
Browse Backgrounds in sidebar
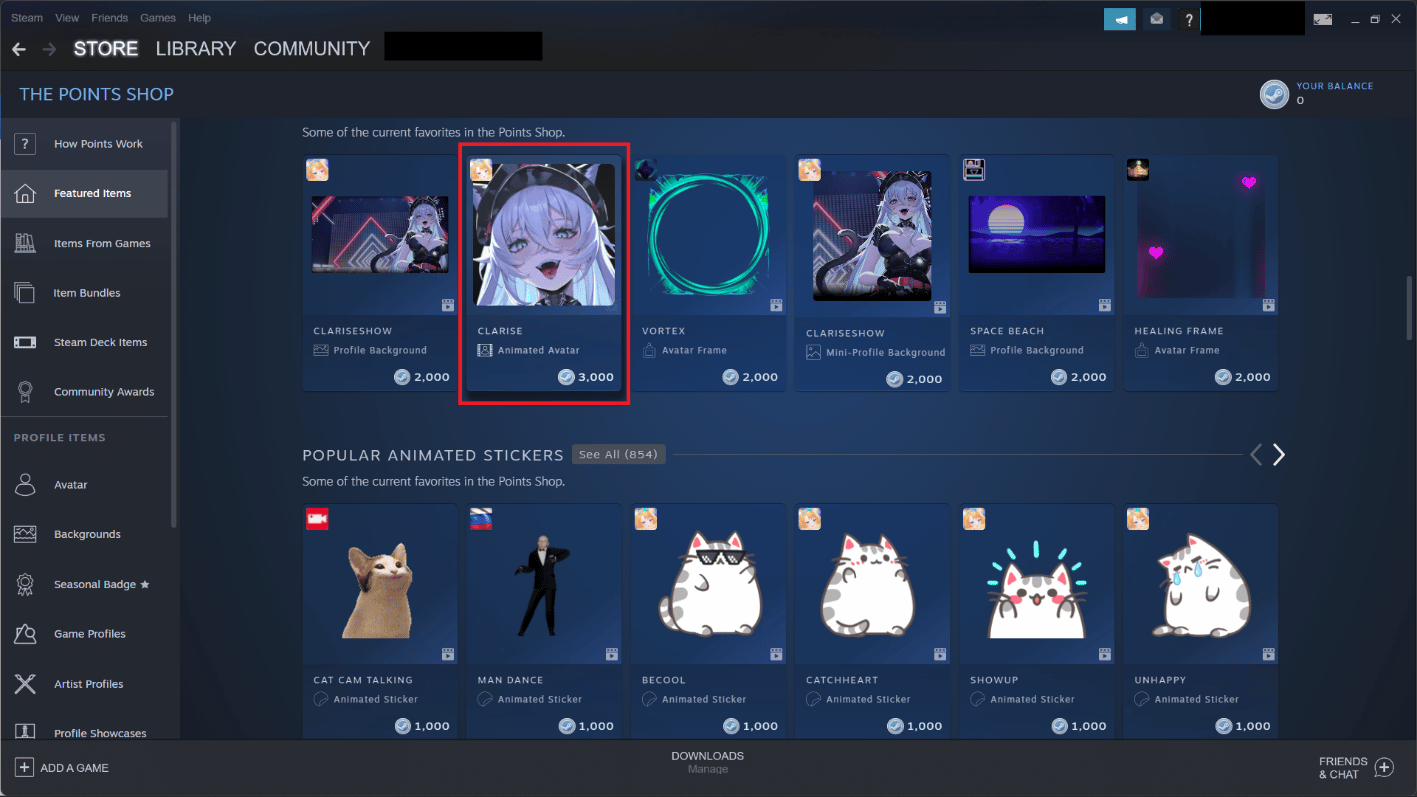tap(84, 534)
